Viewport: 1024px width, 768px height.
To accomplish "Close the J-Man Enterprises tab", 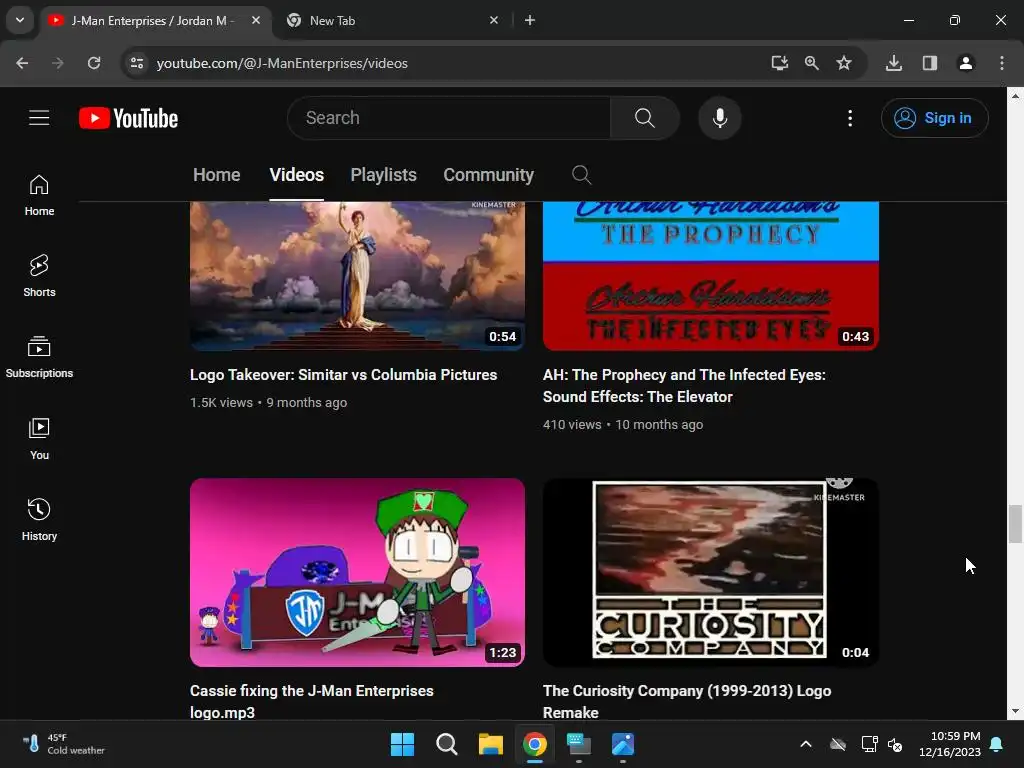I will click(x=256, y=20).
